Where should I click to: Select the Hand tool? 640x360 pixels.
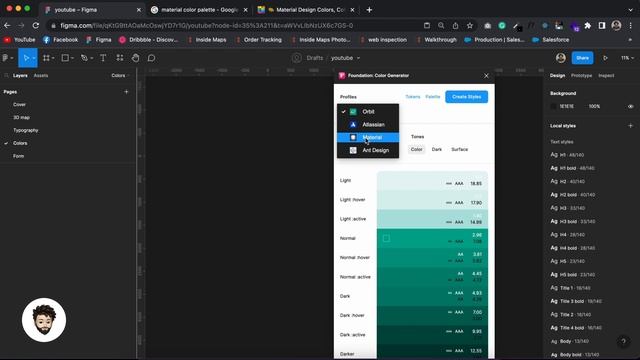pyautogui.click(x=136, y=58)
